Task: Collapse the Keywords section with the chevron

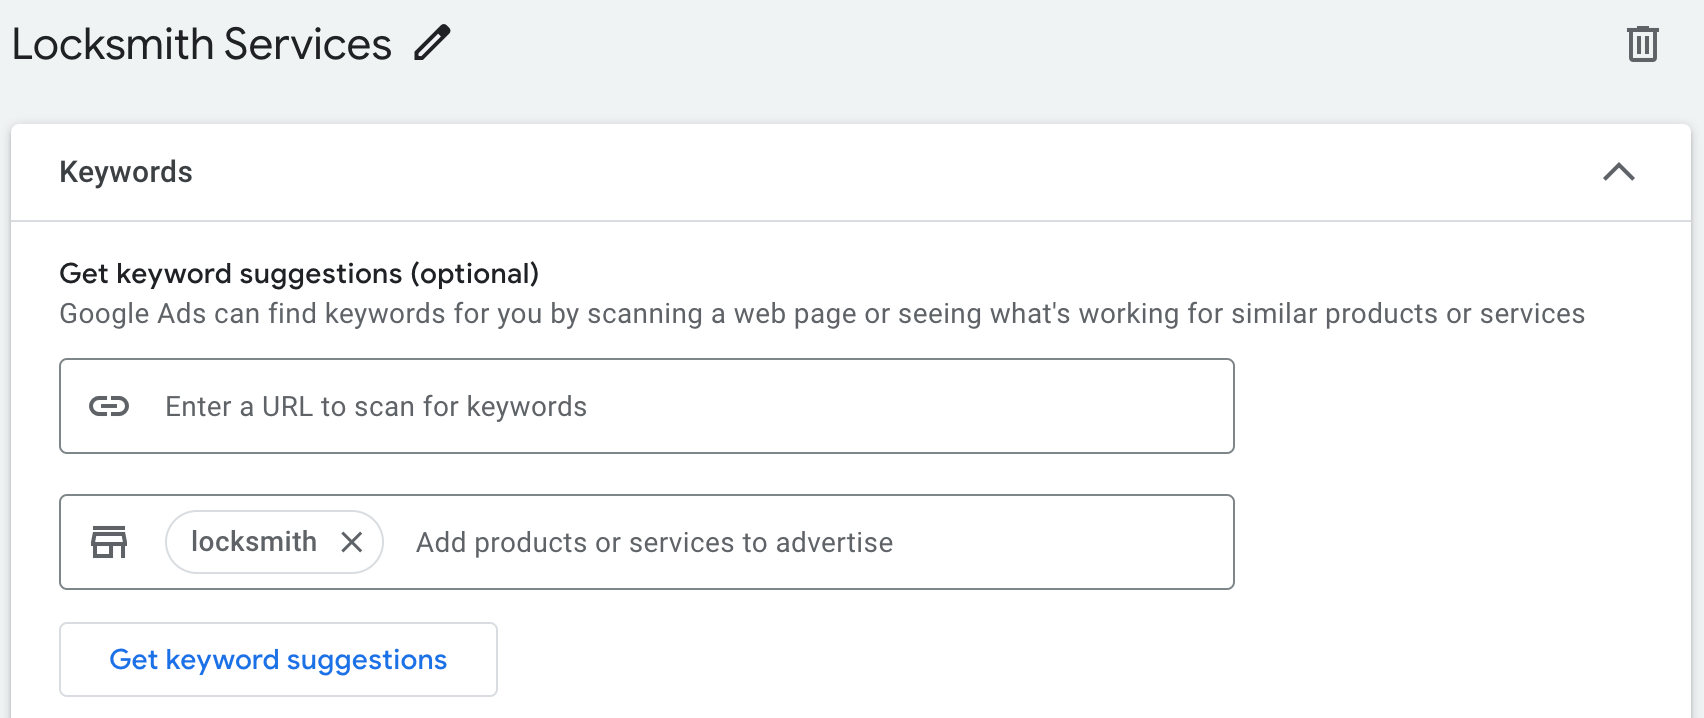Action: pos(1618,172)
